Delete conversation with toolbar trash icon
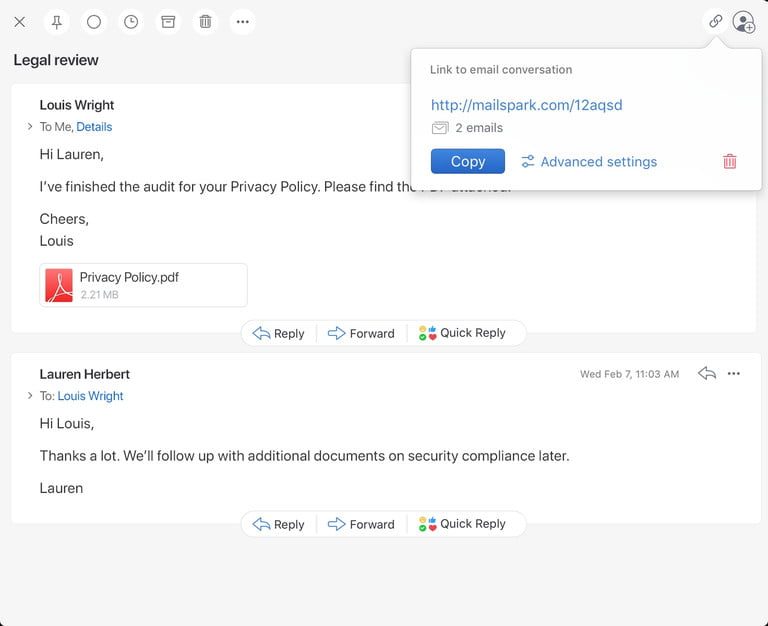 coord(205,21)
